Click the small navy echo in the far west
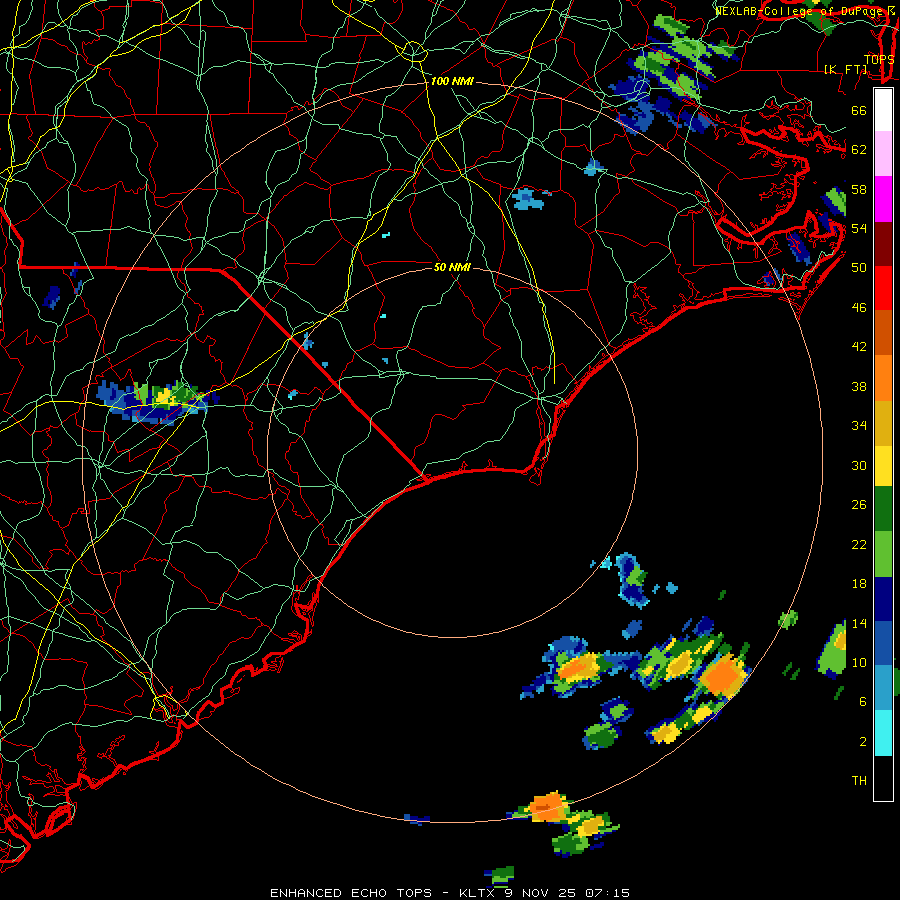 52,296
